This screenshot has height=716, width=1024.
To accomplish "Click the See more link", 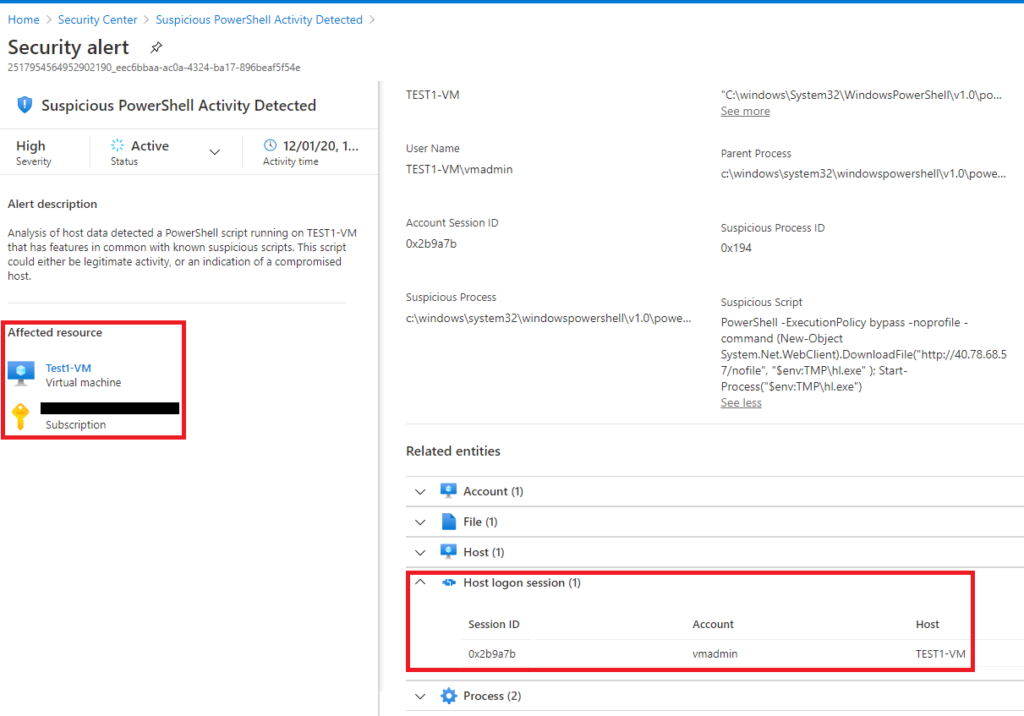I will coord(745,111).
